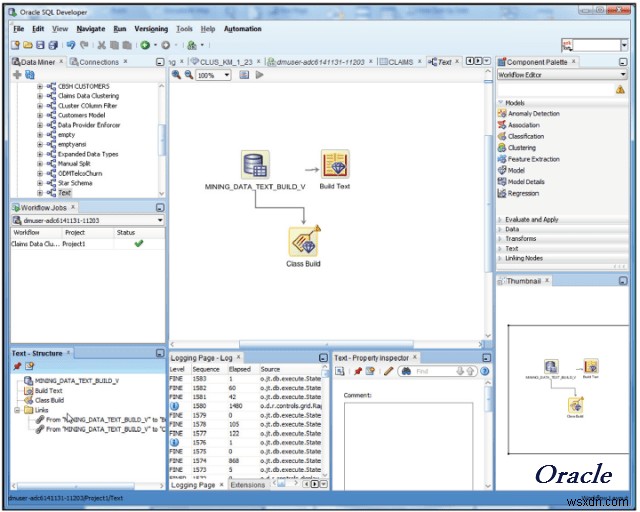The height and width of the screenshot is (512, 640).
Task: Open the zoom percentage 100% dropdown
Action: tap(227, 75)
